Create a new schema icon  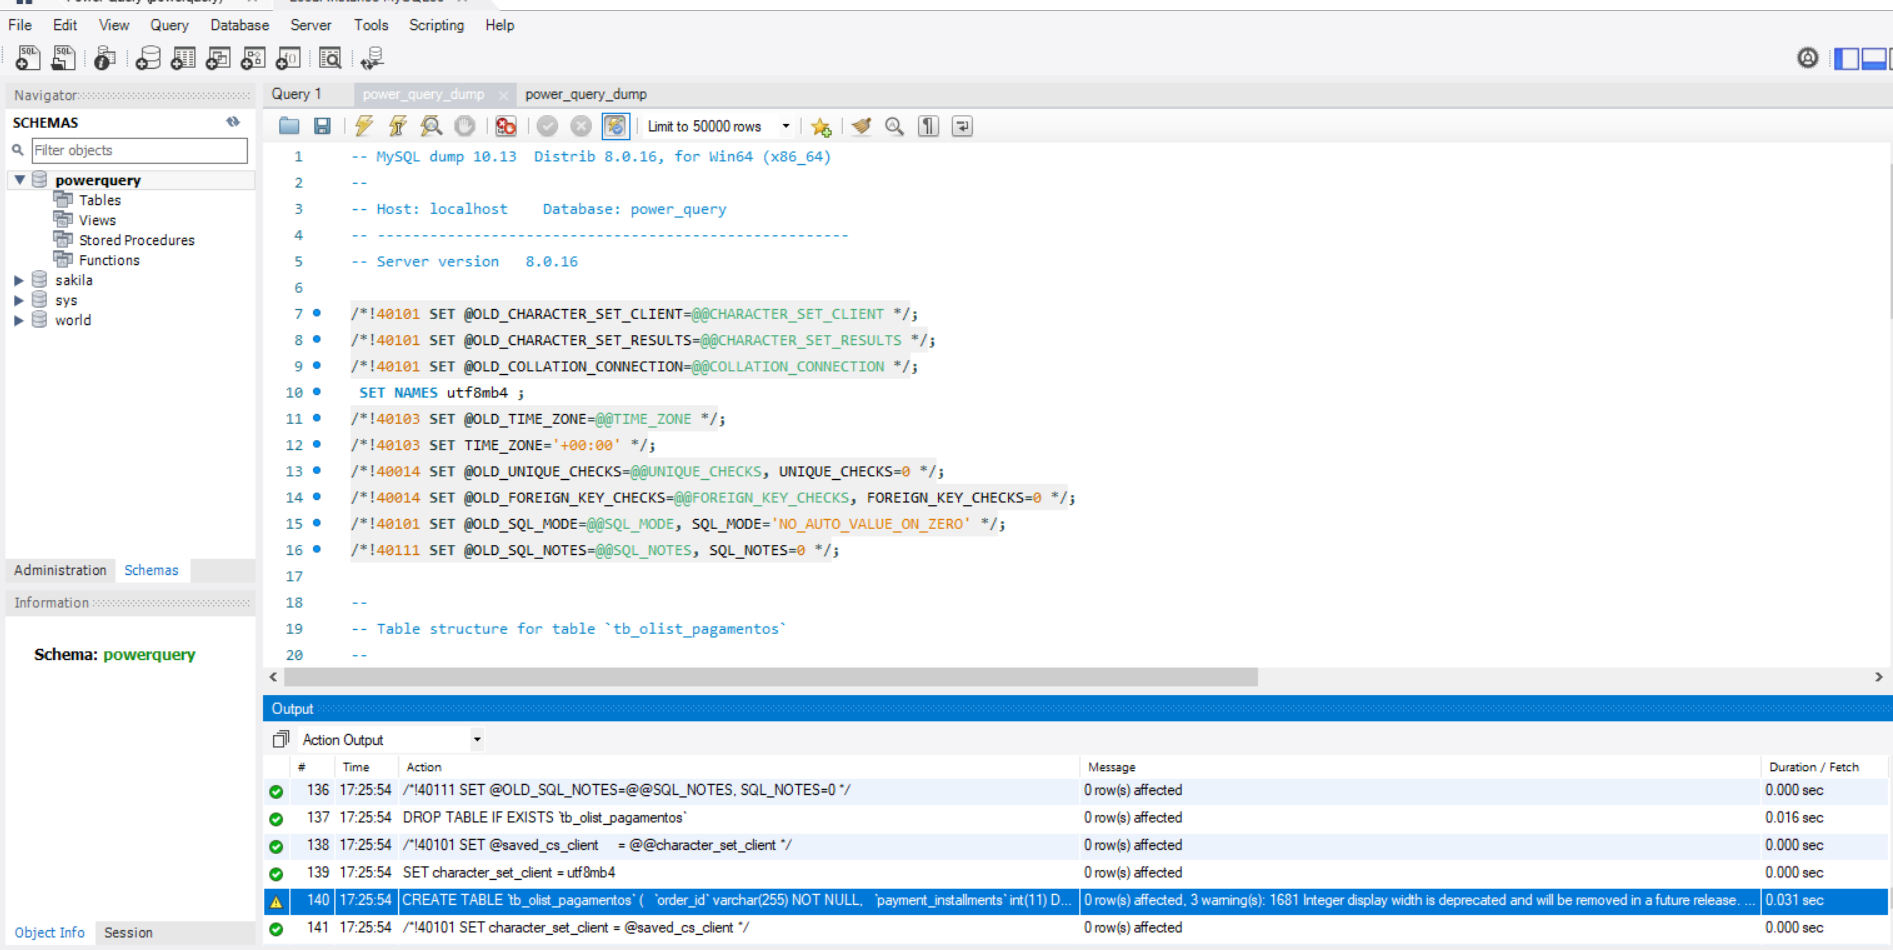pyautogui.click(x=148, y=59)
